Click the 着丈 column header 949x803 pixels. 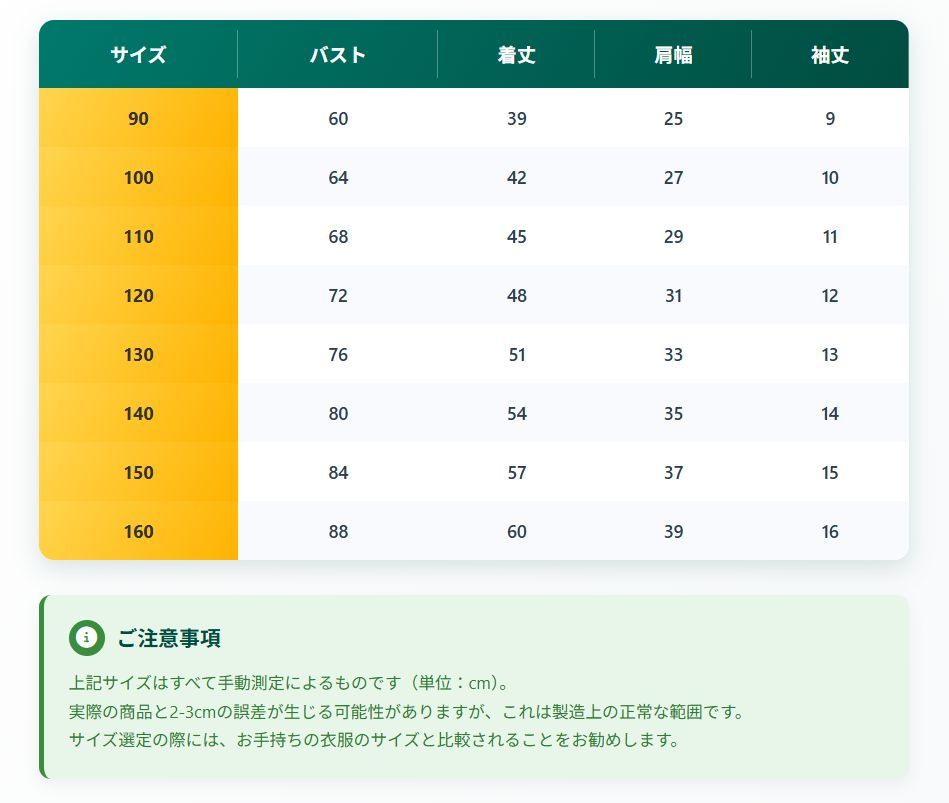point(516,55)
